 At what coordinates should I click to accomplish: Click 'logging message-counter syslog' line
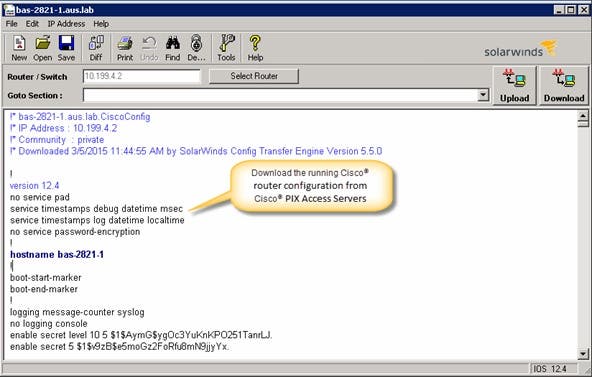tap(77, 312)
